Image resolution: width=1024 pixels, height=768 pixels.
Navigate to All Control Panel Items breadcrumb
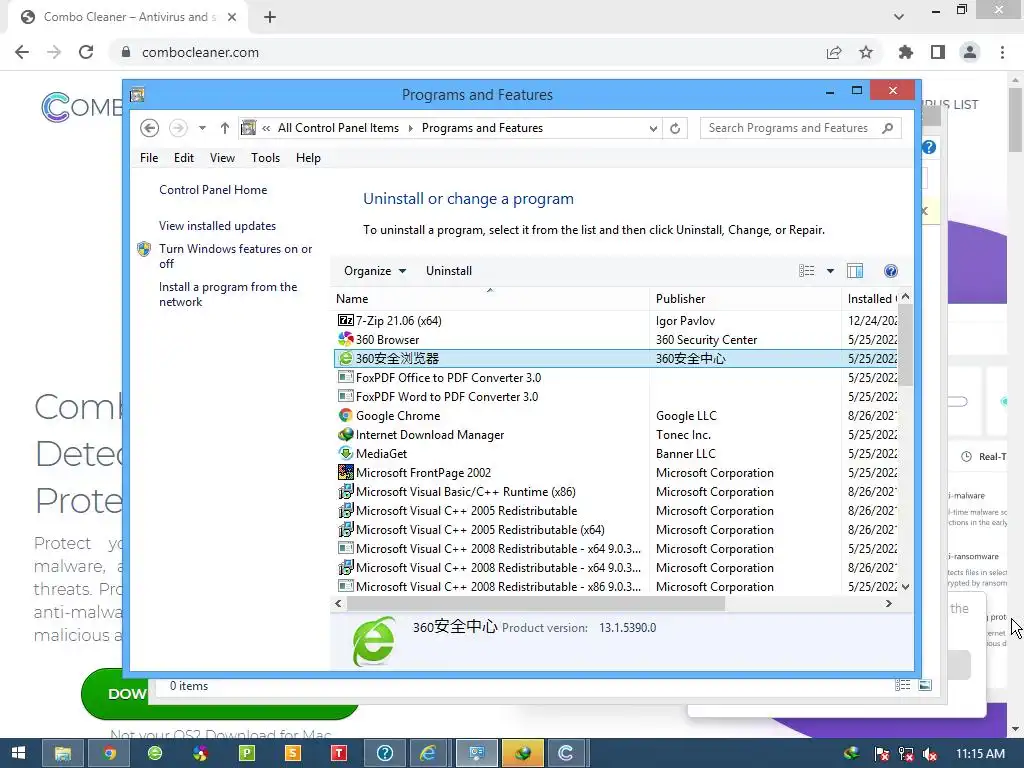click(338, 128)
